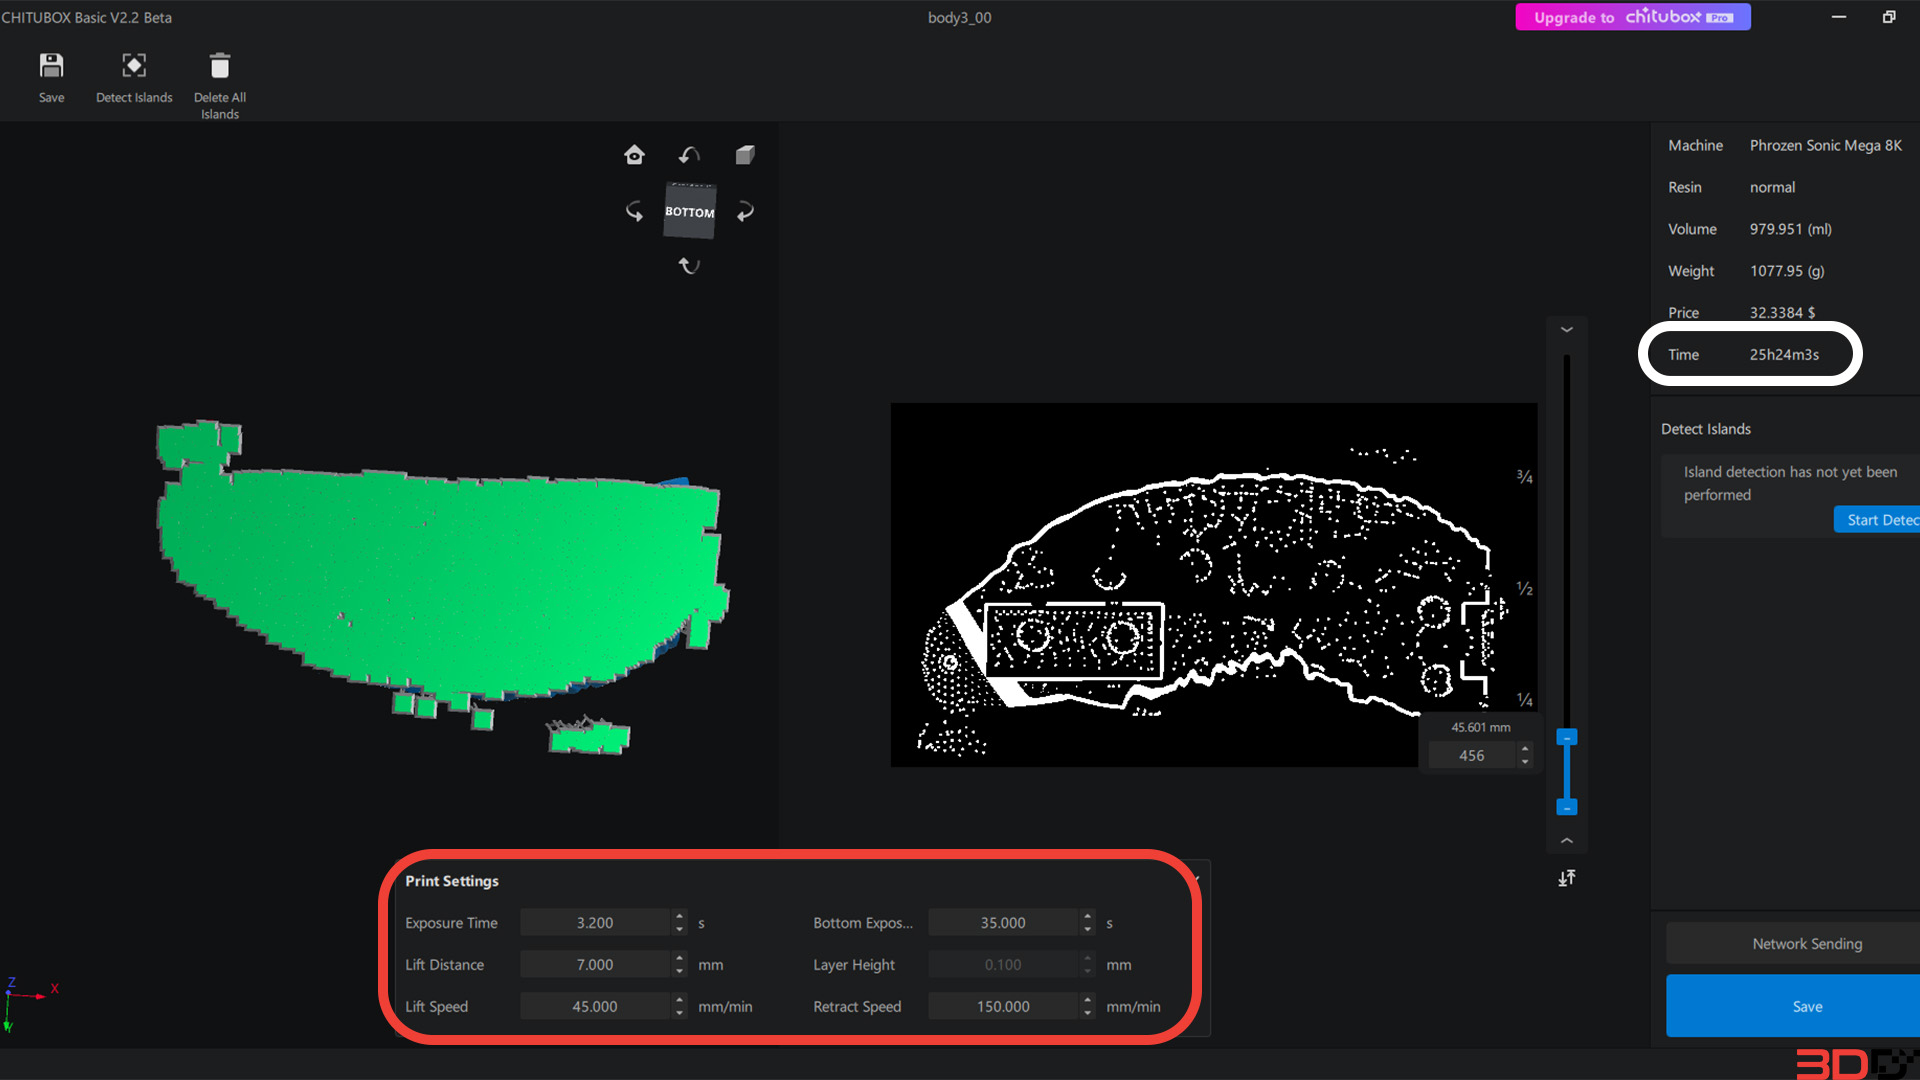Viewport: 1920px width, 1080px height.
Task: Click the Retract Speed field 150.000
Action: coord(1003,1007)
